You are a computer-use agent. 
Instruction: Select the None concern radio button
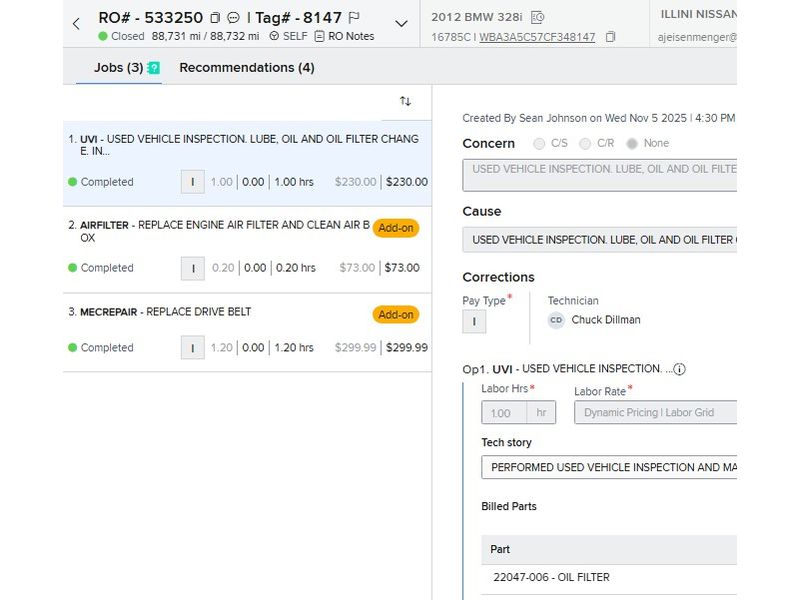pos(632,143)
